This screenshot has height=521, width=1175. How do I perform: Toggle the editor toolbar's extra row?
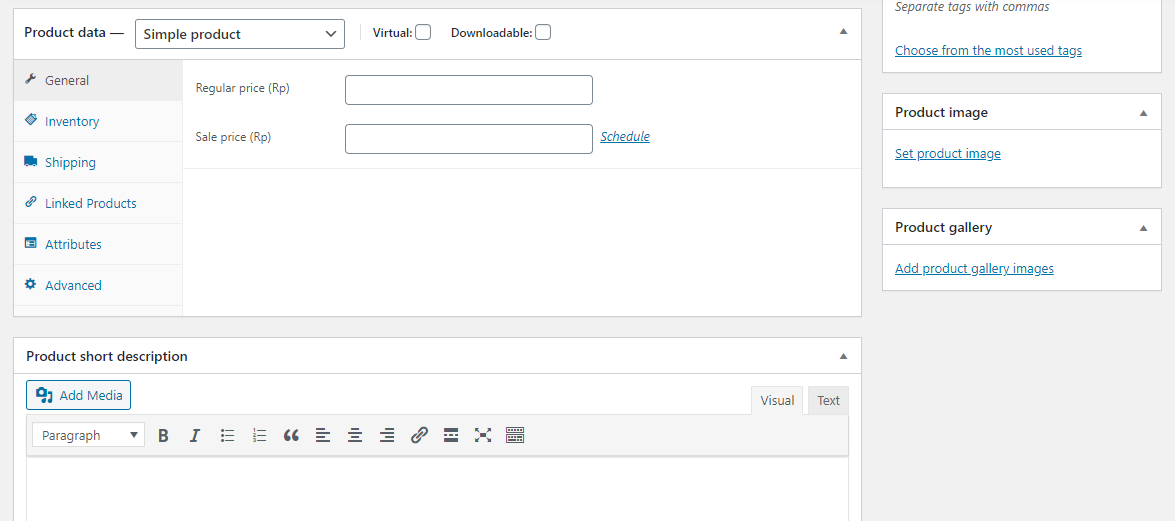(515, 435)
